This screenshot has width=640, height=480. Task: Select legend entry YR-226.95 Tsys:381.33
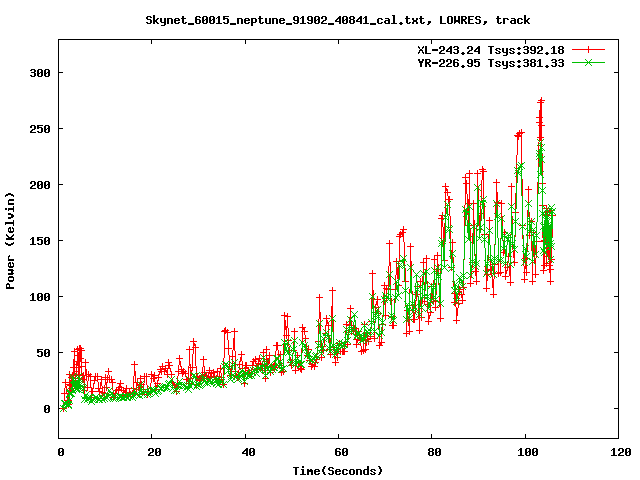[x=491, y=63]
